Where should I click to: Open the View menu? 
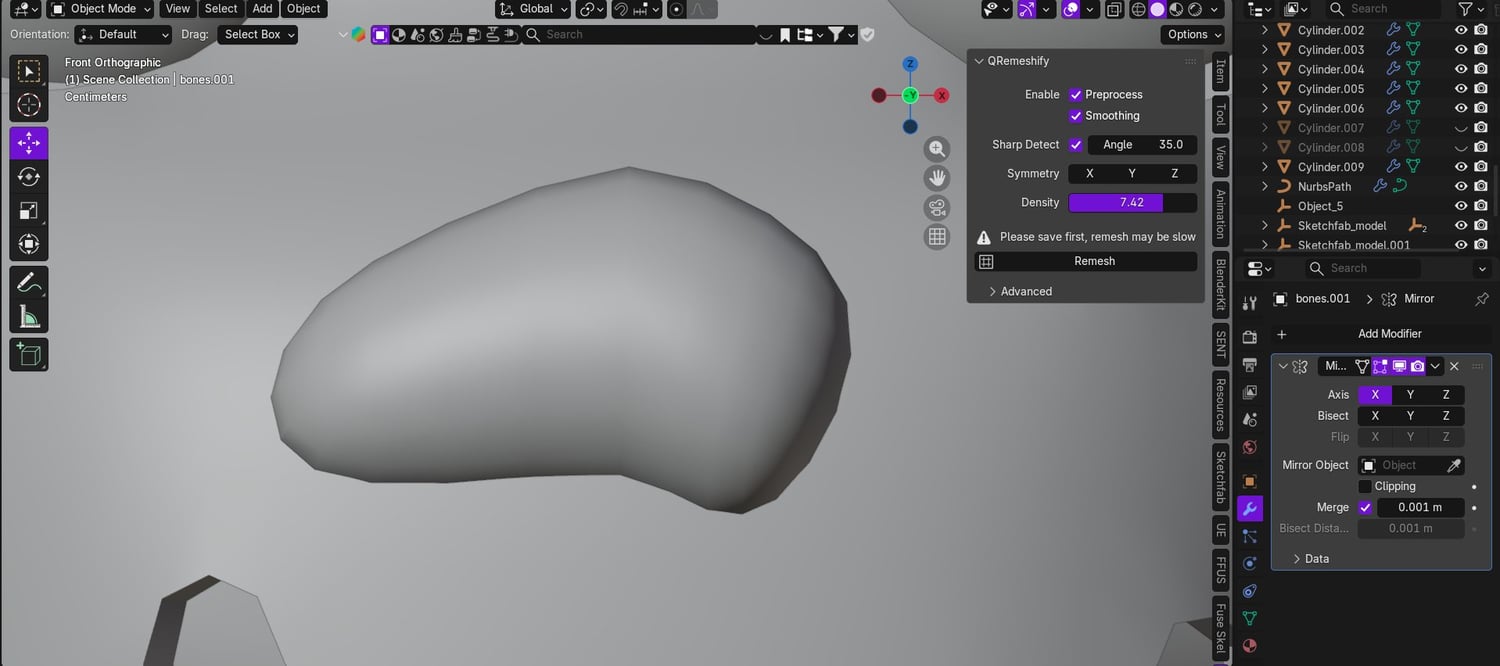click(x=178, y=9)
